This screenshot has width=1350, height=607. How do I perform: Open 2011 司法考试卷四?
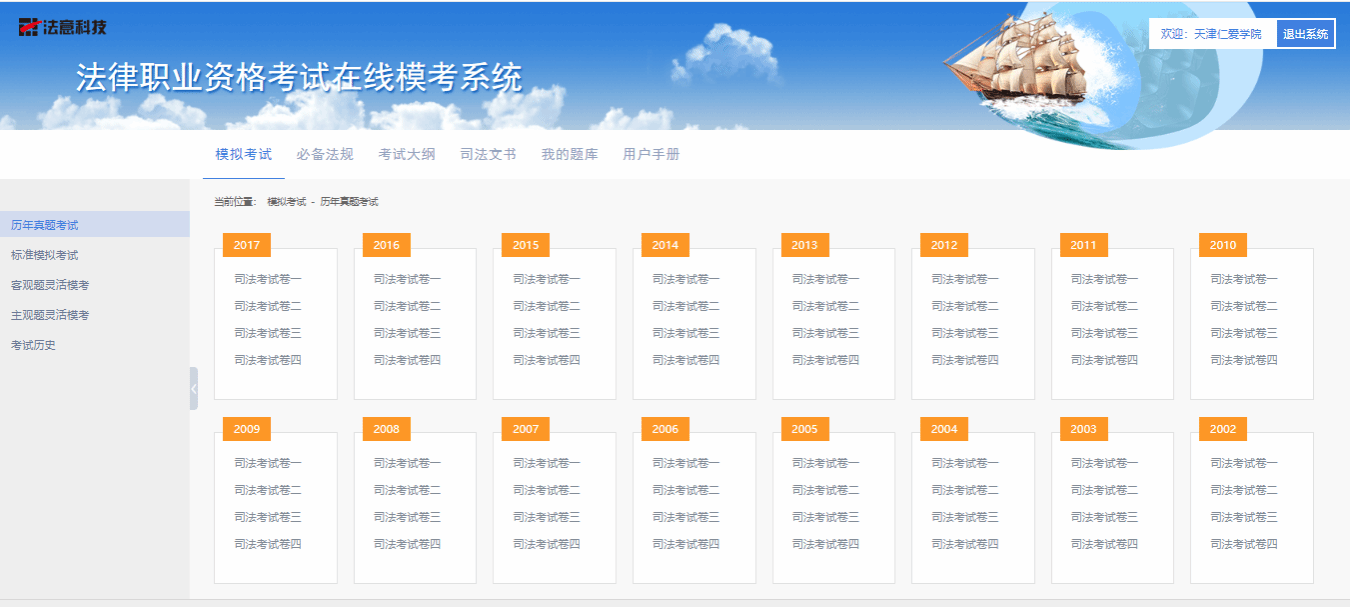[1105, 360]
